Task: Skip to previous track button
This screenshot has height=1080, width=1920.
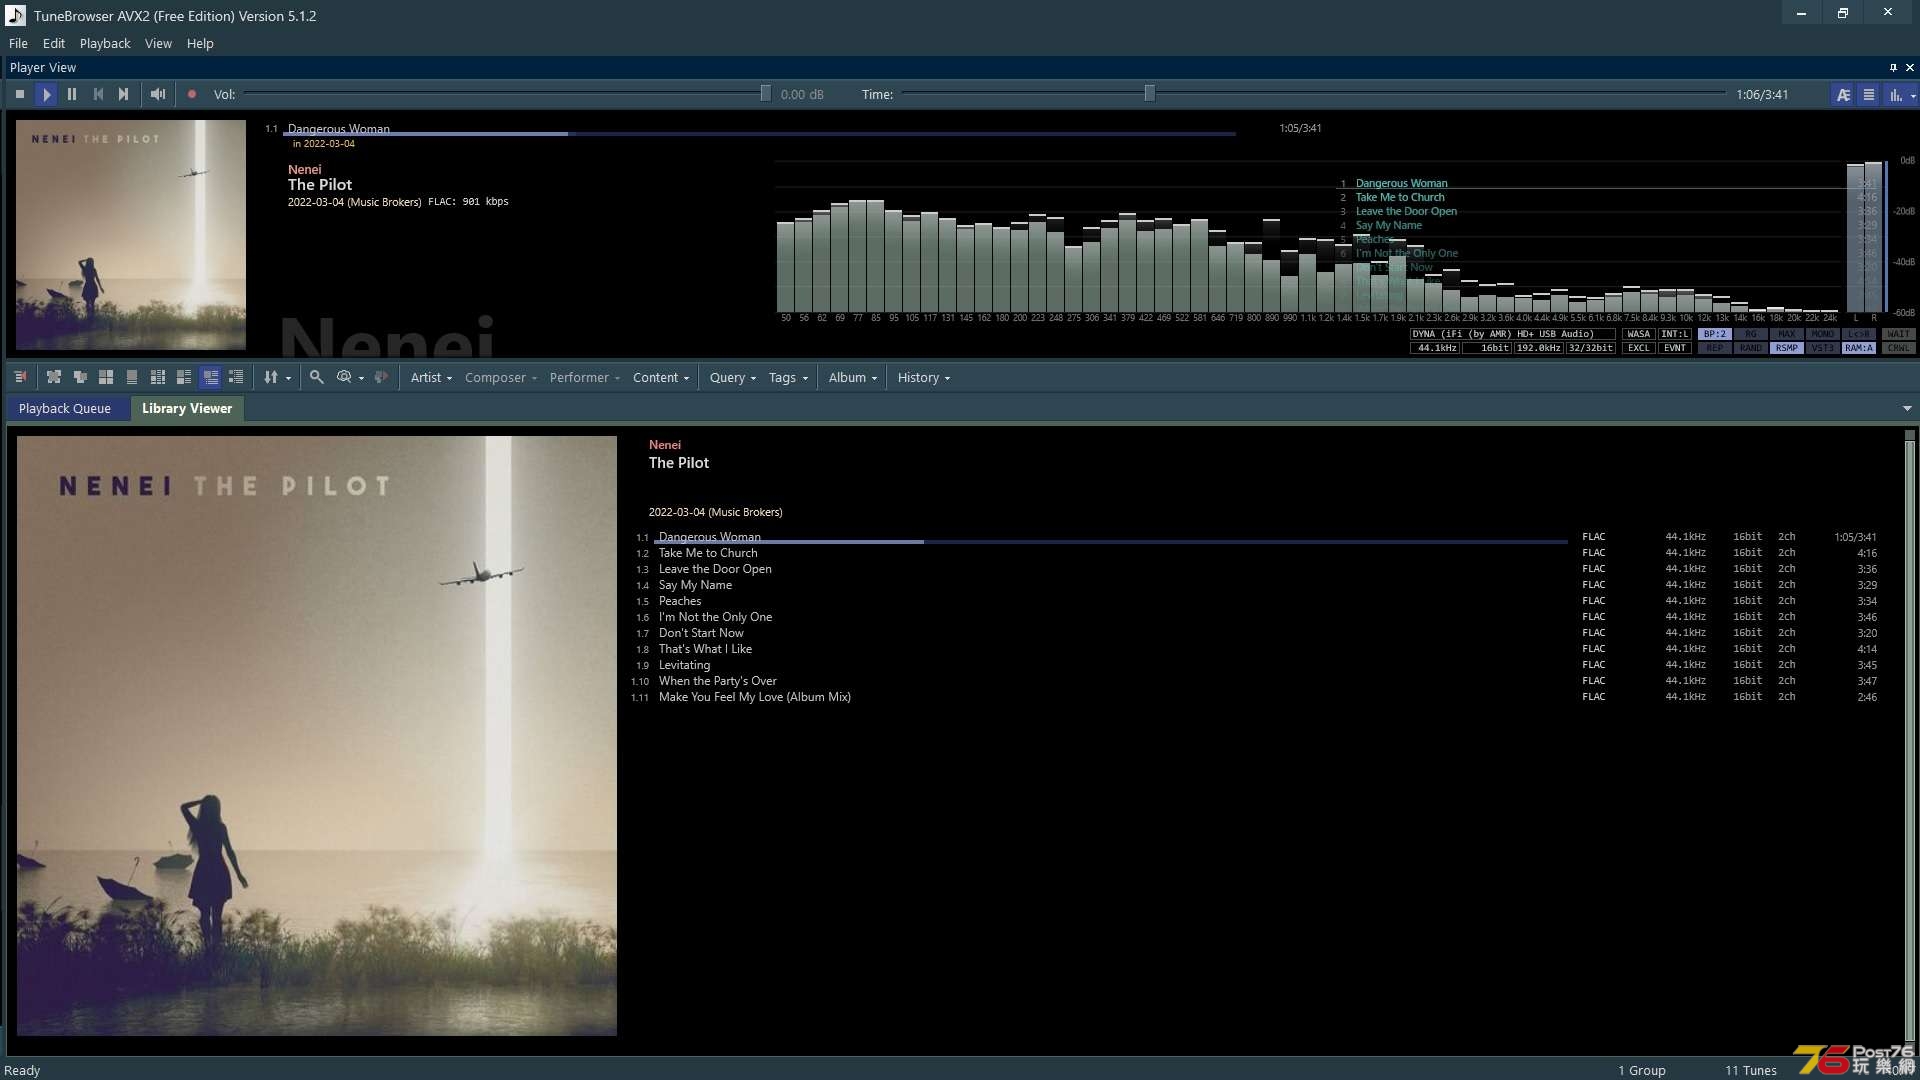Action: [98, 94]
